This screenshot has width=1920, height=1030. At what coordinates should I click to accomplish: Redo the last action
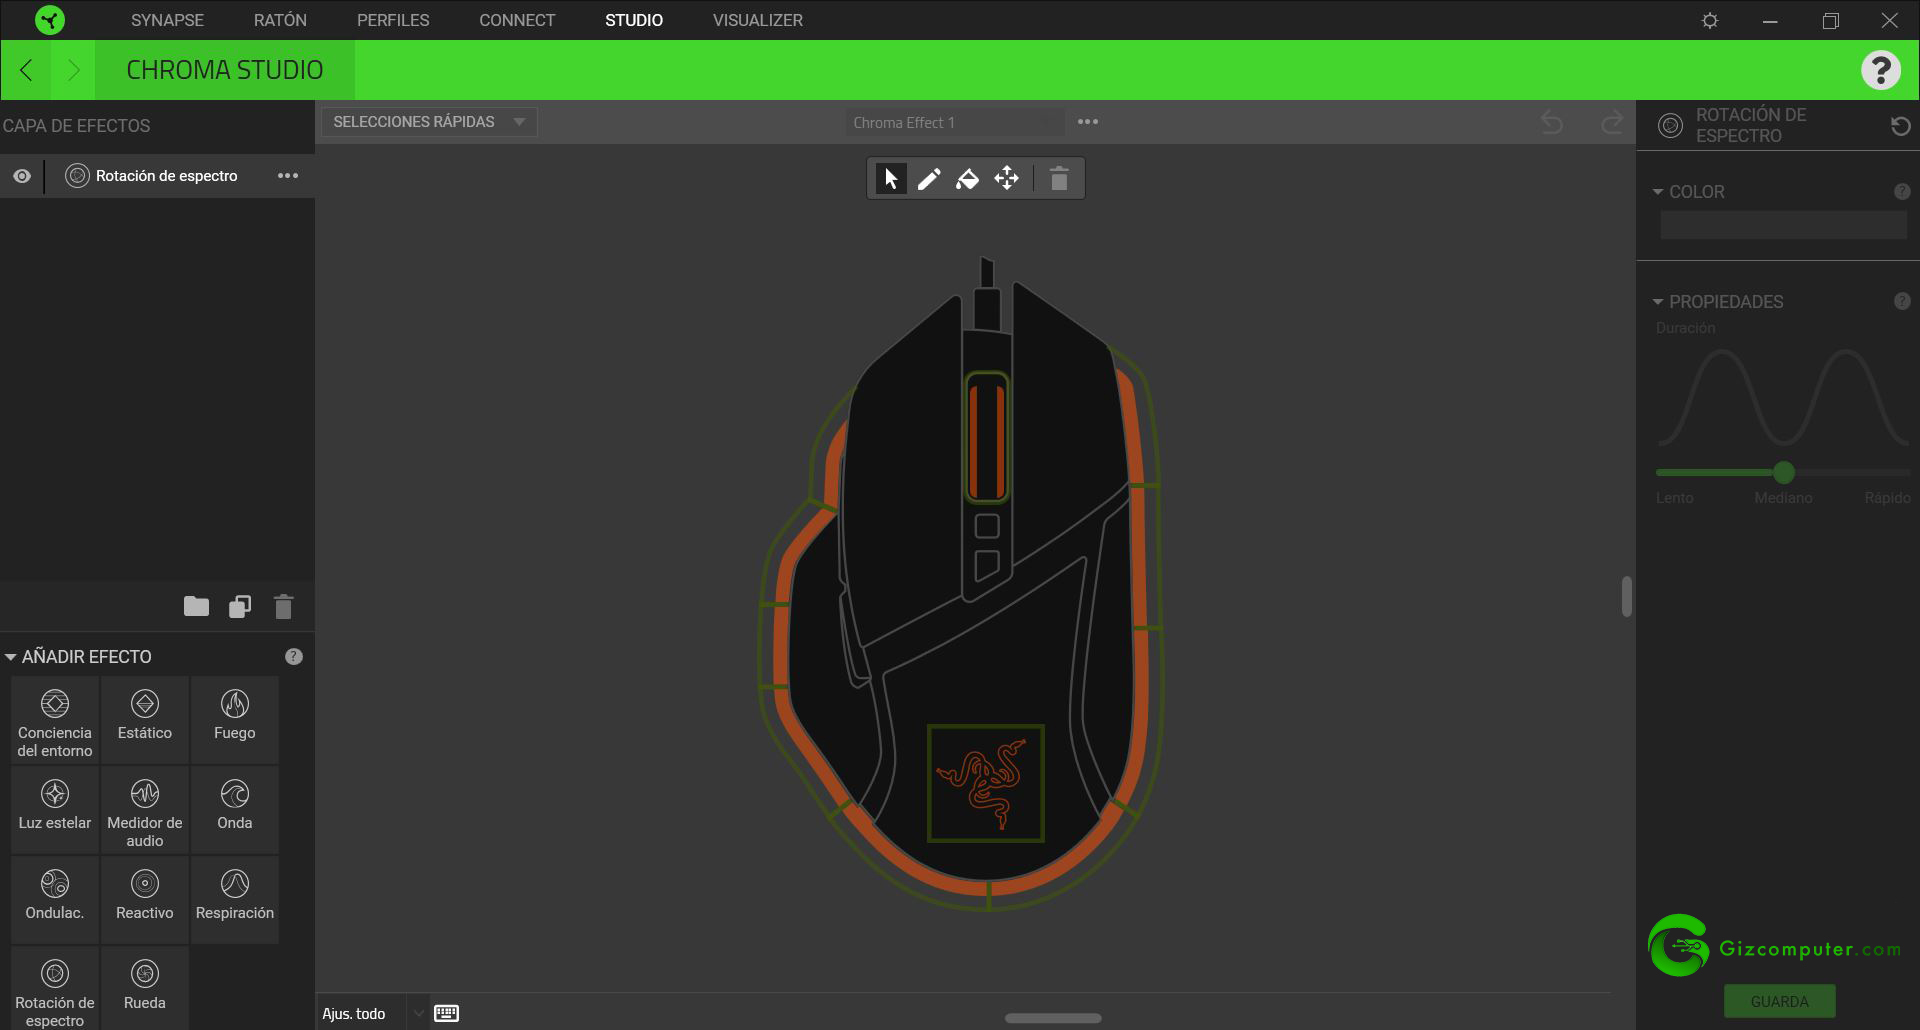1612,122
